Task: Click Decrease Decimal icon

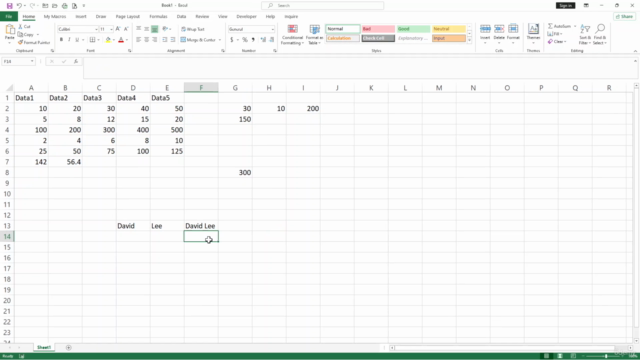Action: [x=271, y=40]
